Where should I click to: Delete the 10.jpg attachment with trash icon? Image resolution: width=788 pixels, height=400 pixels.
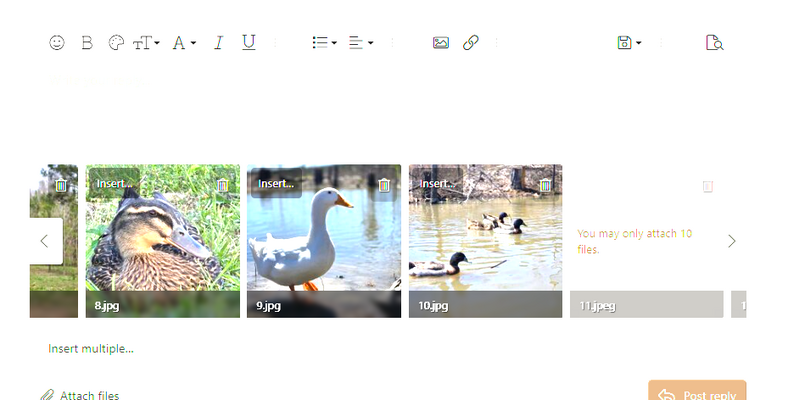tap(545, 185)
